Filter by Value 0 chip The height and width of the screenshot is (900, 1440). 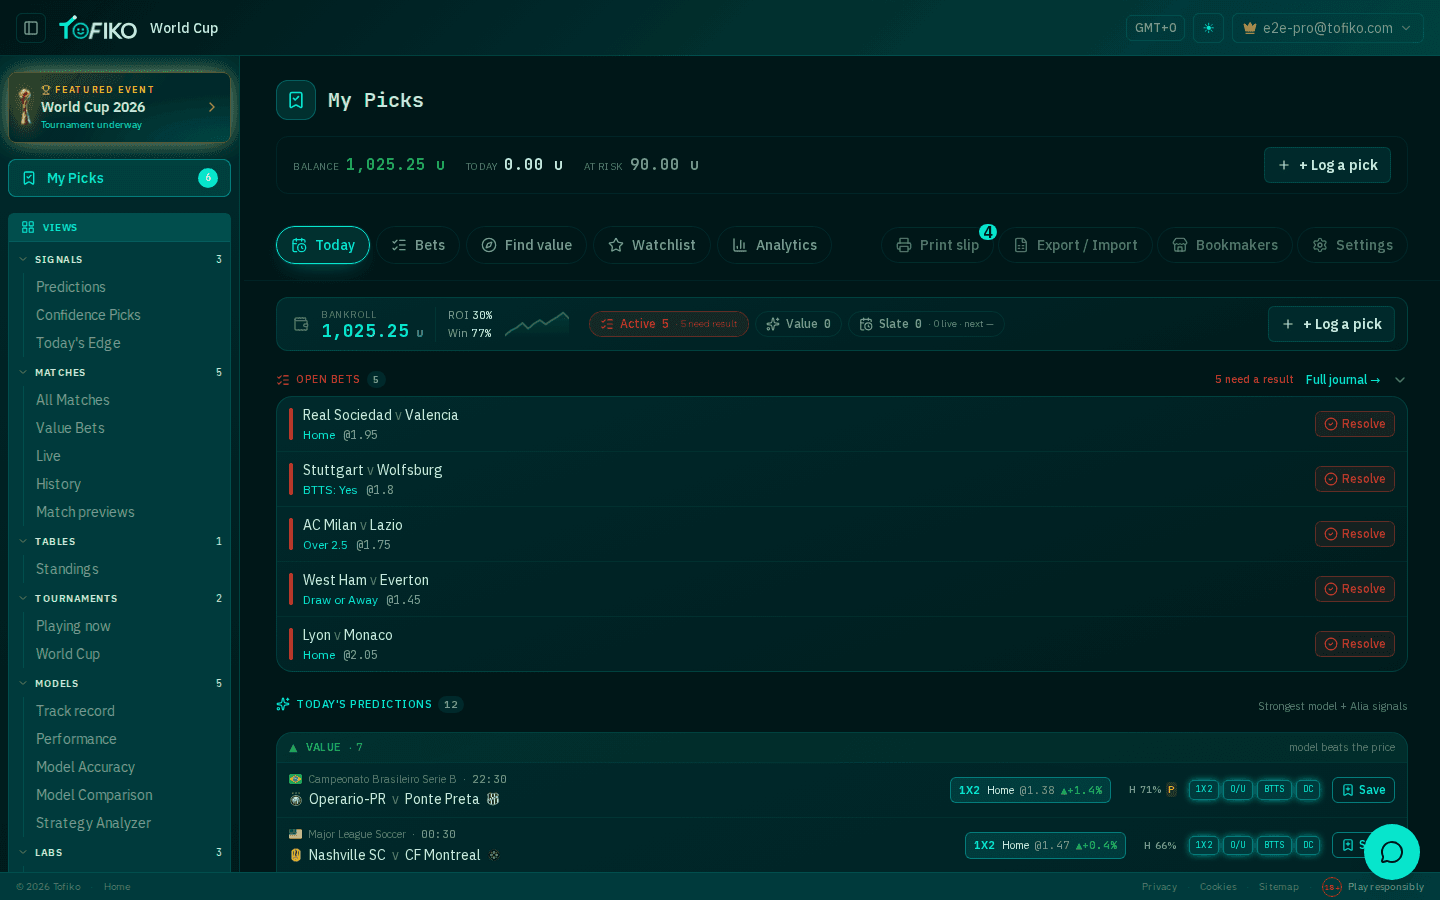799,324
